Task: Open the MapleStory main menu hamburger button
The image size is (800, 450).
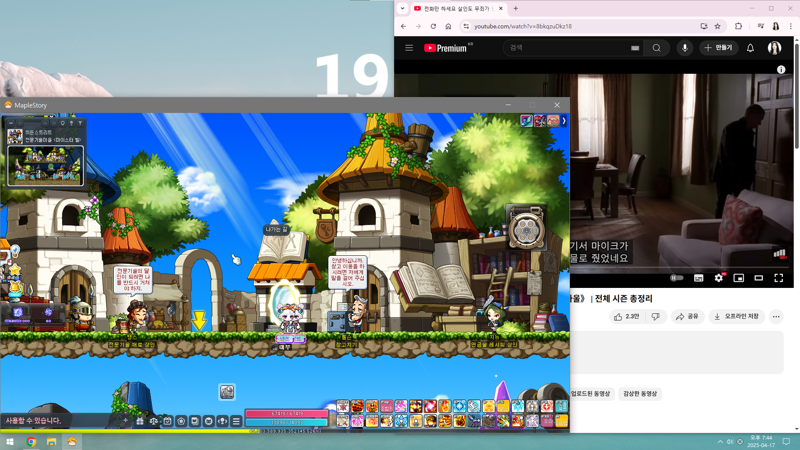Action: tap(236, 421)
